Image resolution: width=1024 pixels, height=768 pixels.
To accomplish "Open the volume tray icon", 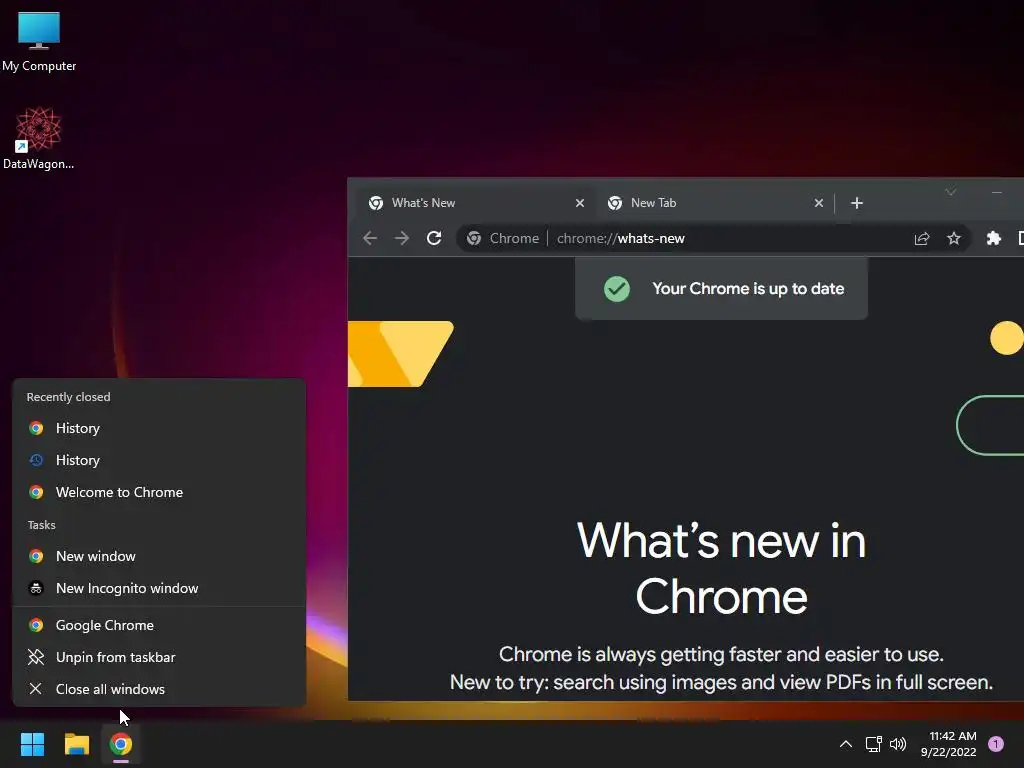I will [x=898, y=744].
